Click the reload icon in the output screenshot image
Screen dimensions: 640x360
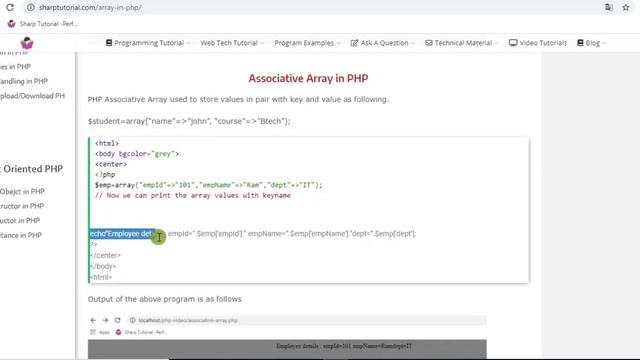coord(118,320)
